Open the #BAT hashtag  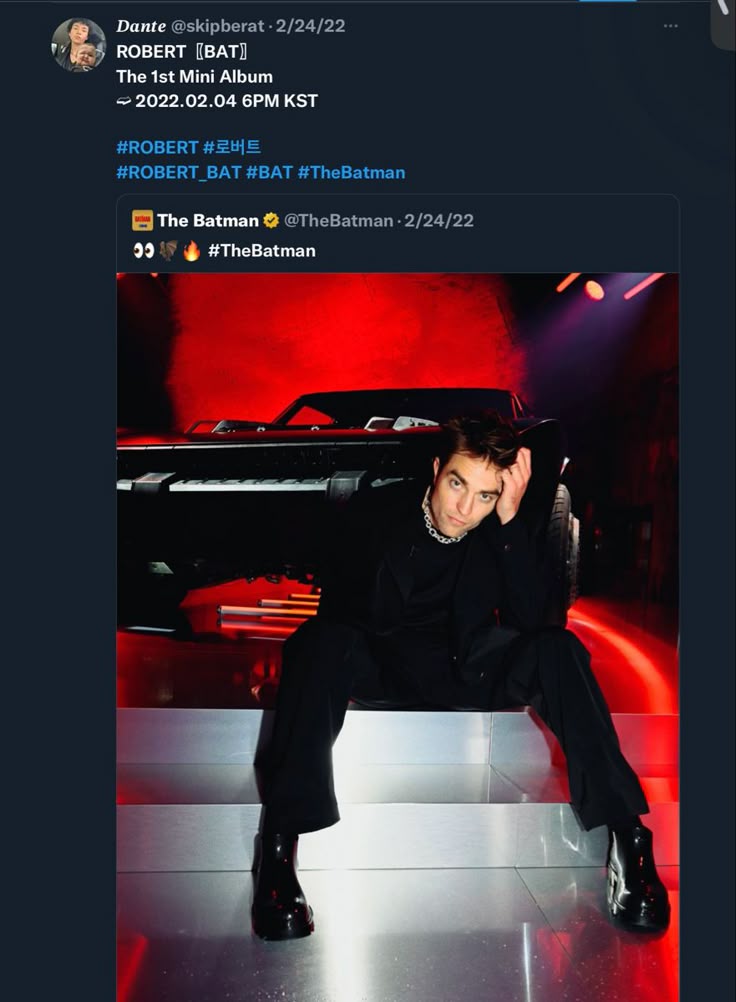pyautogui.click(x=269, y=172)
